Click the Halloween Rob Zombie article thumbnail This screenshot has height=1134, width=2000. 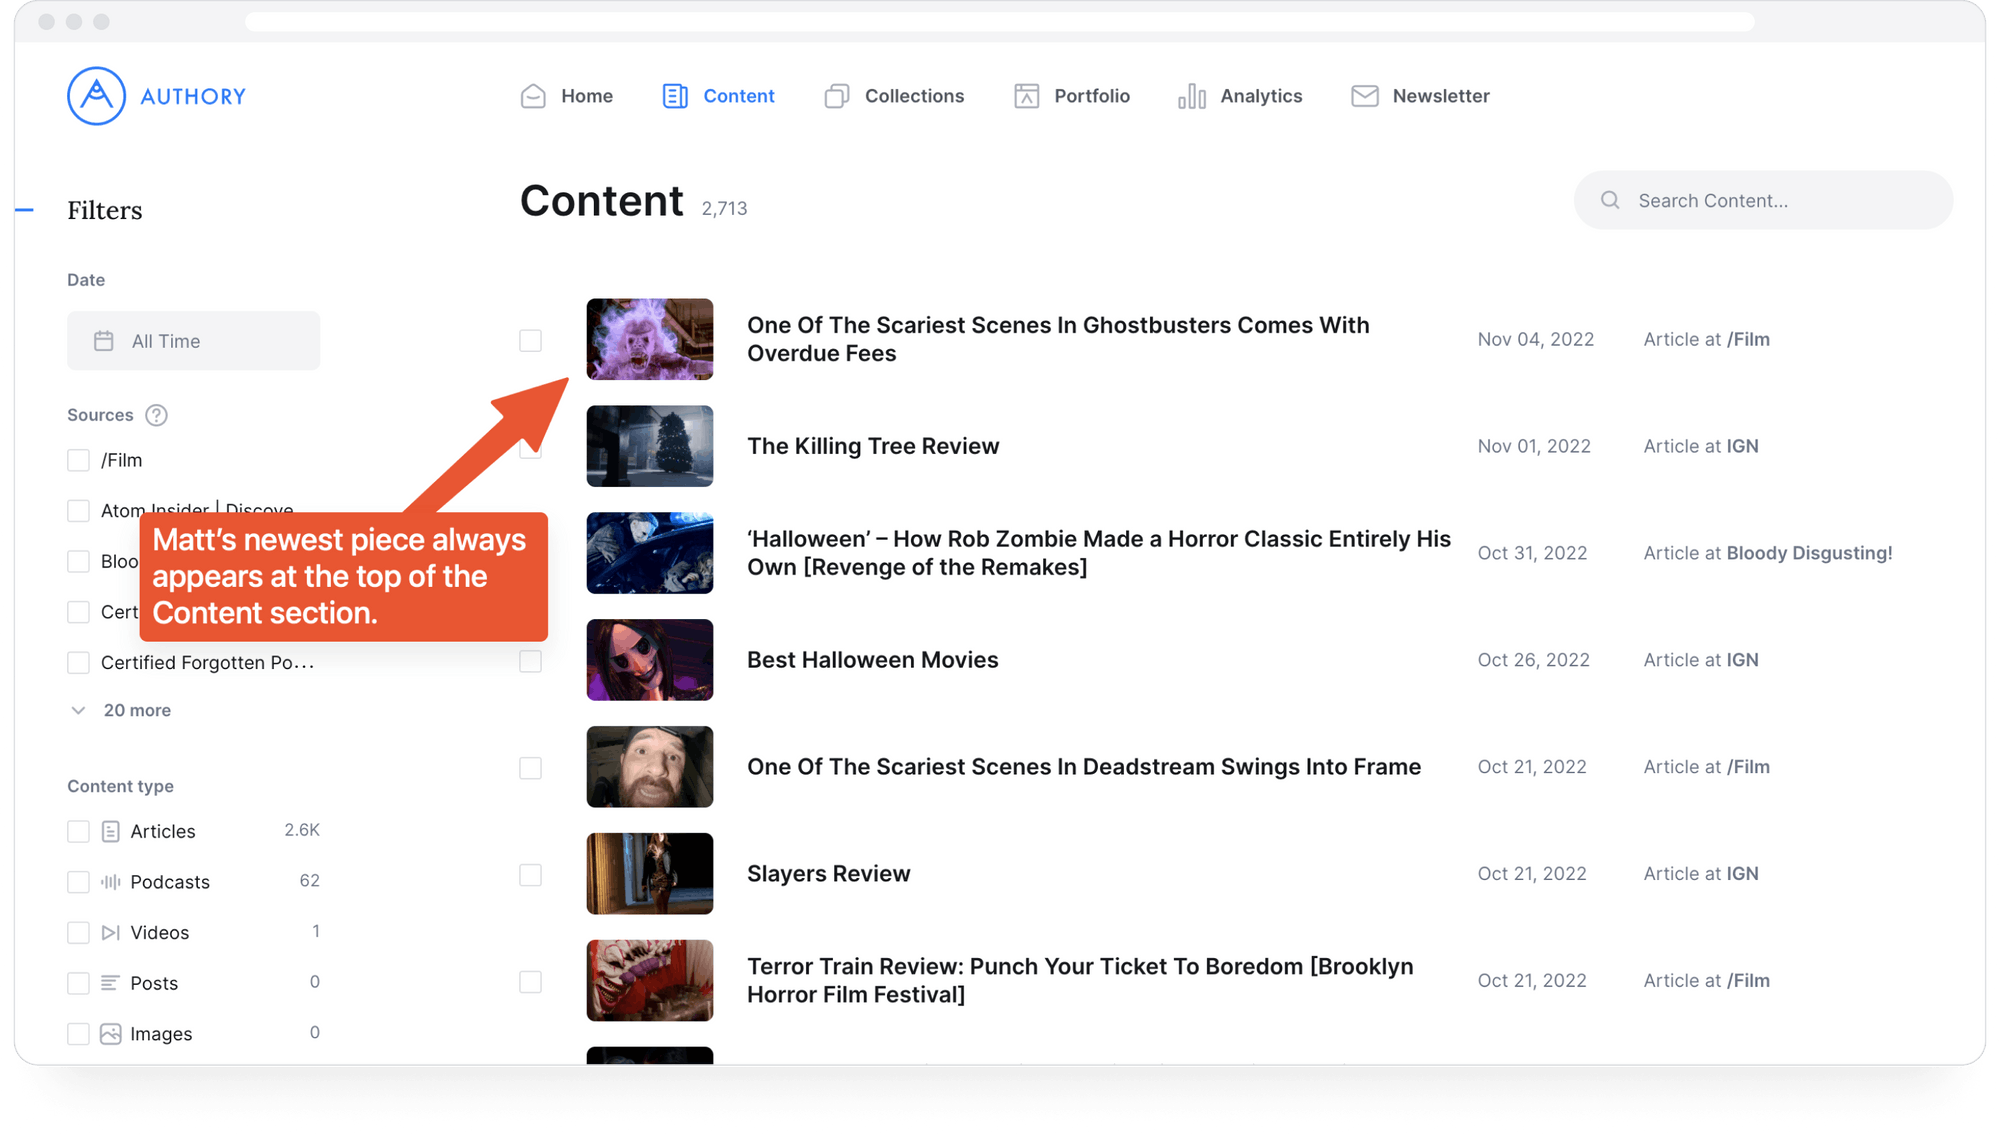point(650,552)
